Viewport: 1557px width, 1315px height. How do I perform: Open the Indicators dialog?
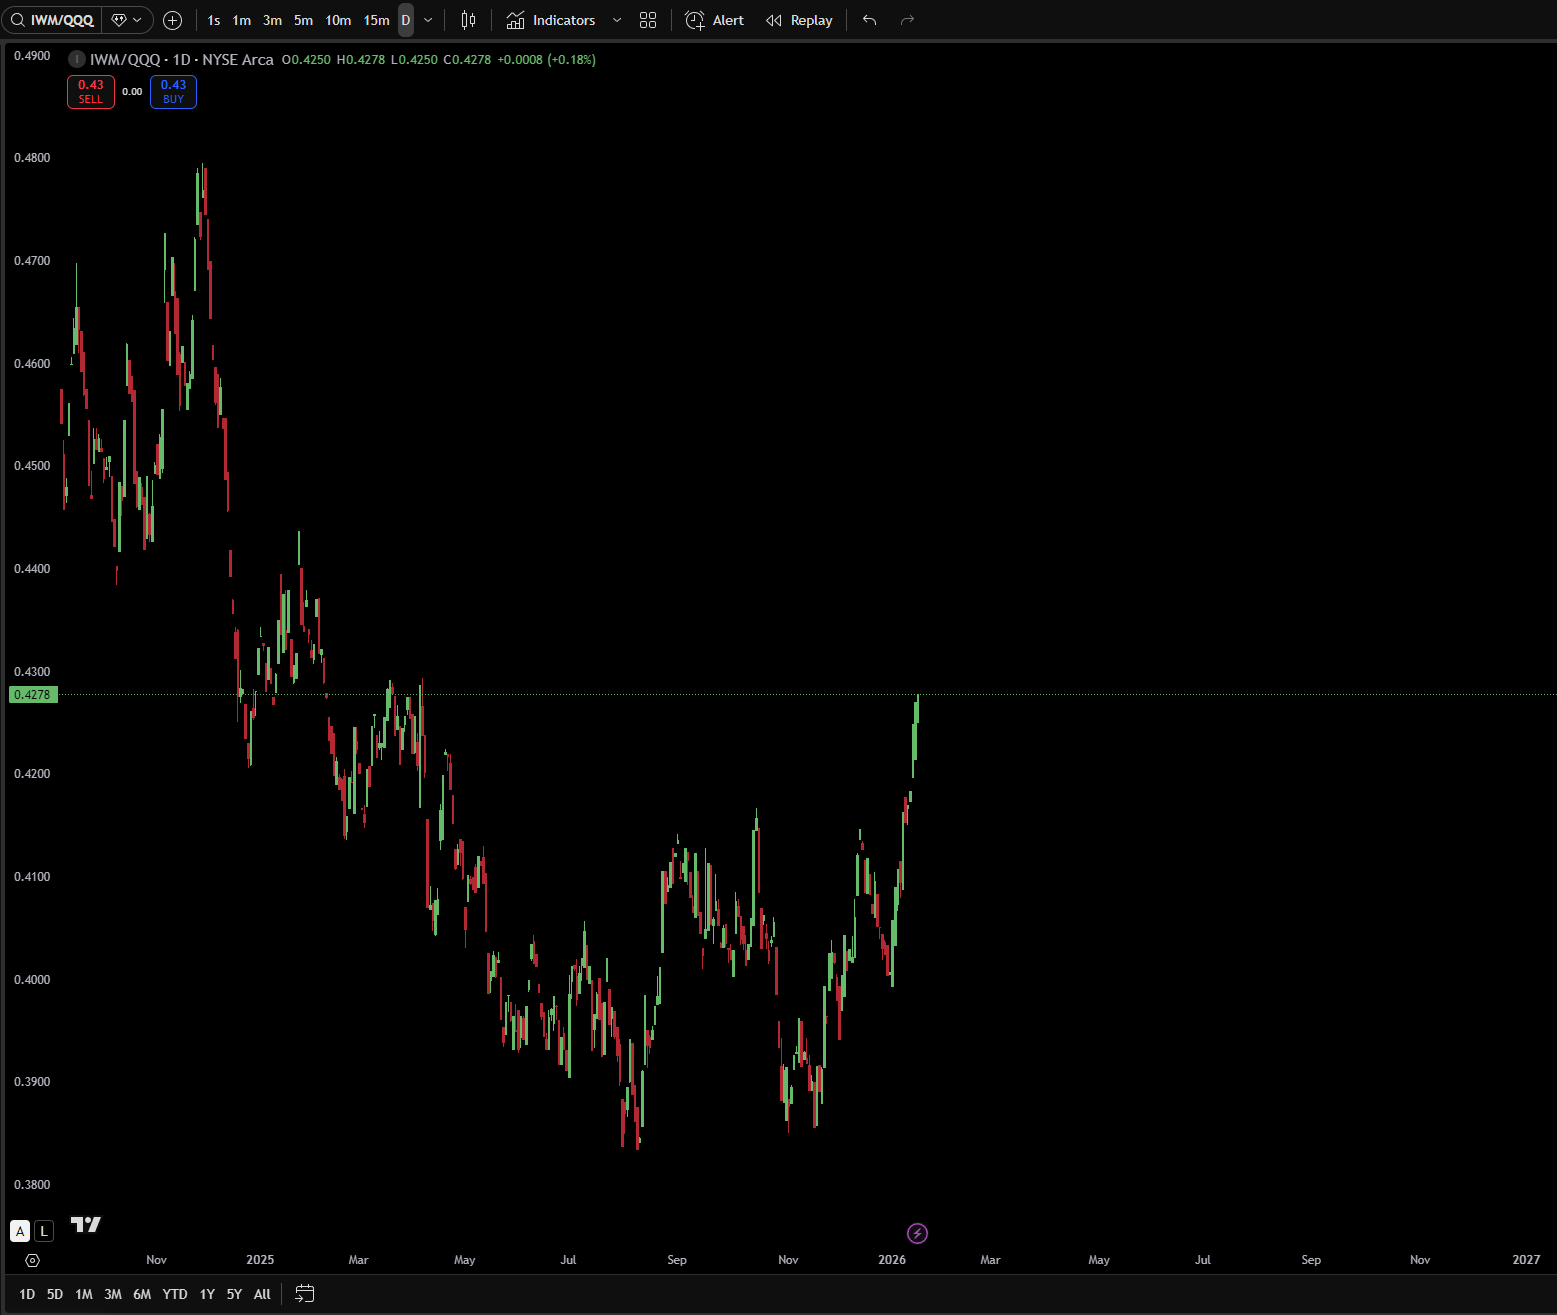[551, 20]
